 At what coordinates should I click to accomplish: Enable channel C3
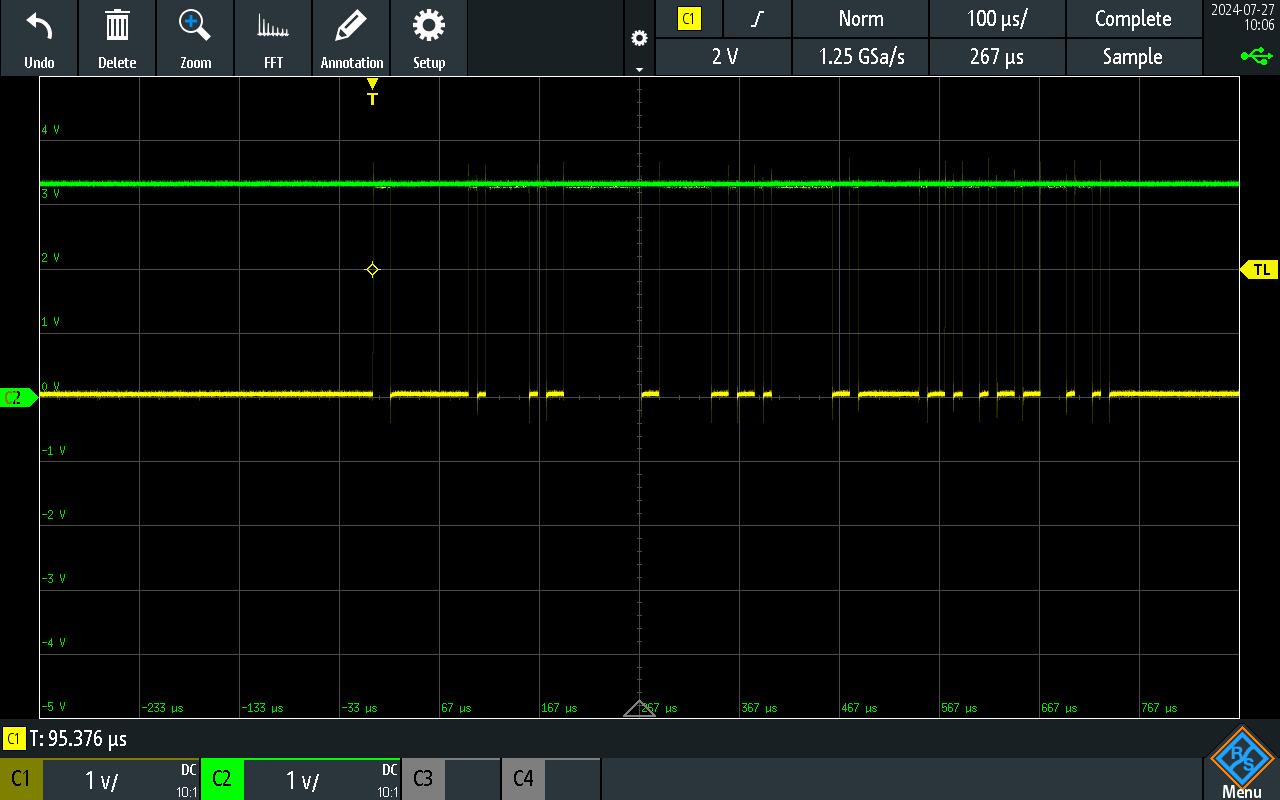click(423, 778)
